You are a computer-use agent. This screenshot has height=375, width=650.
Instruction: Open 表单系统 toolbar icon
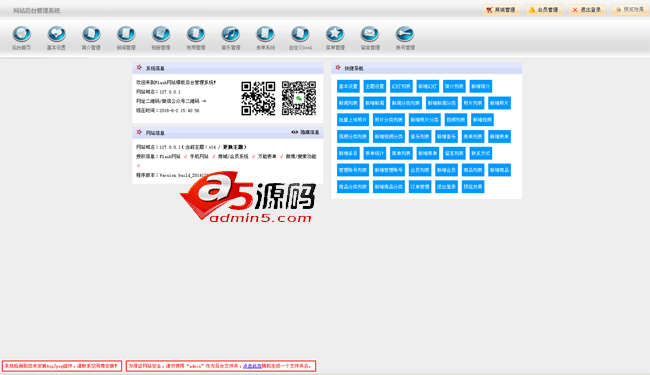pos(265,34)
